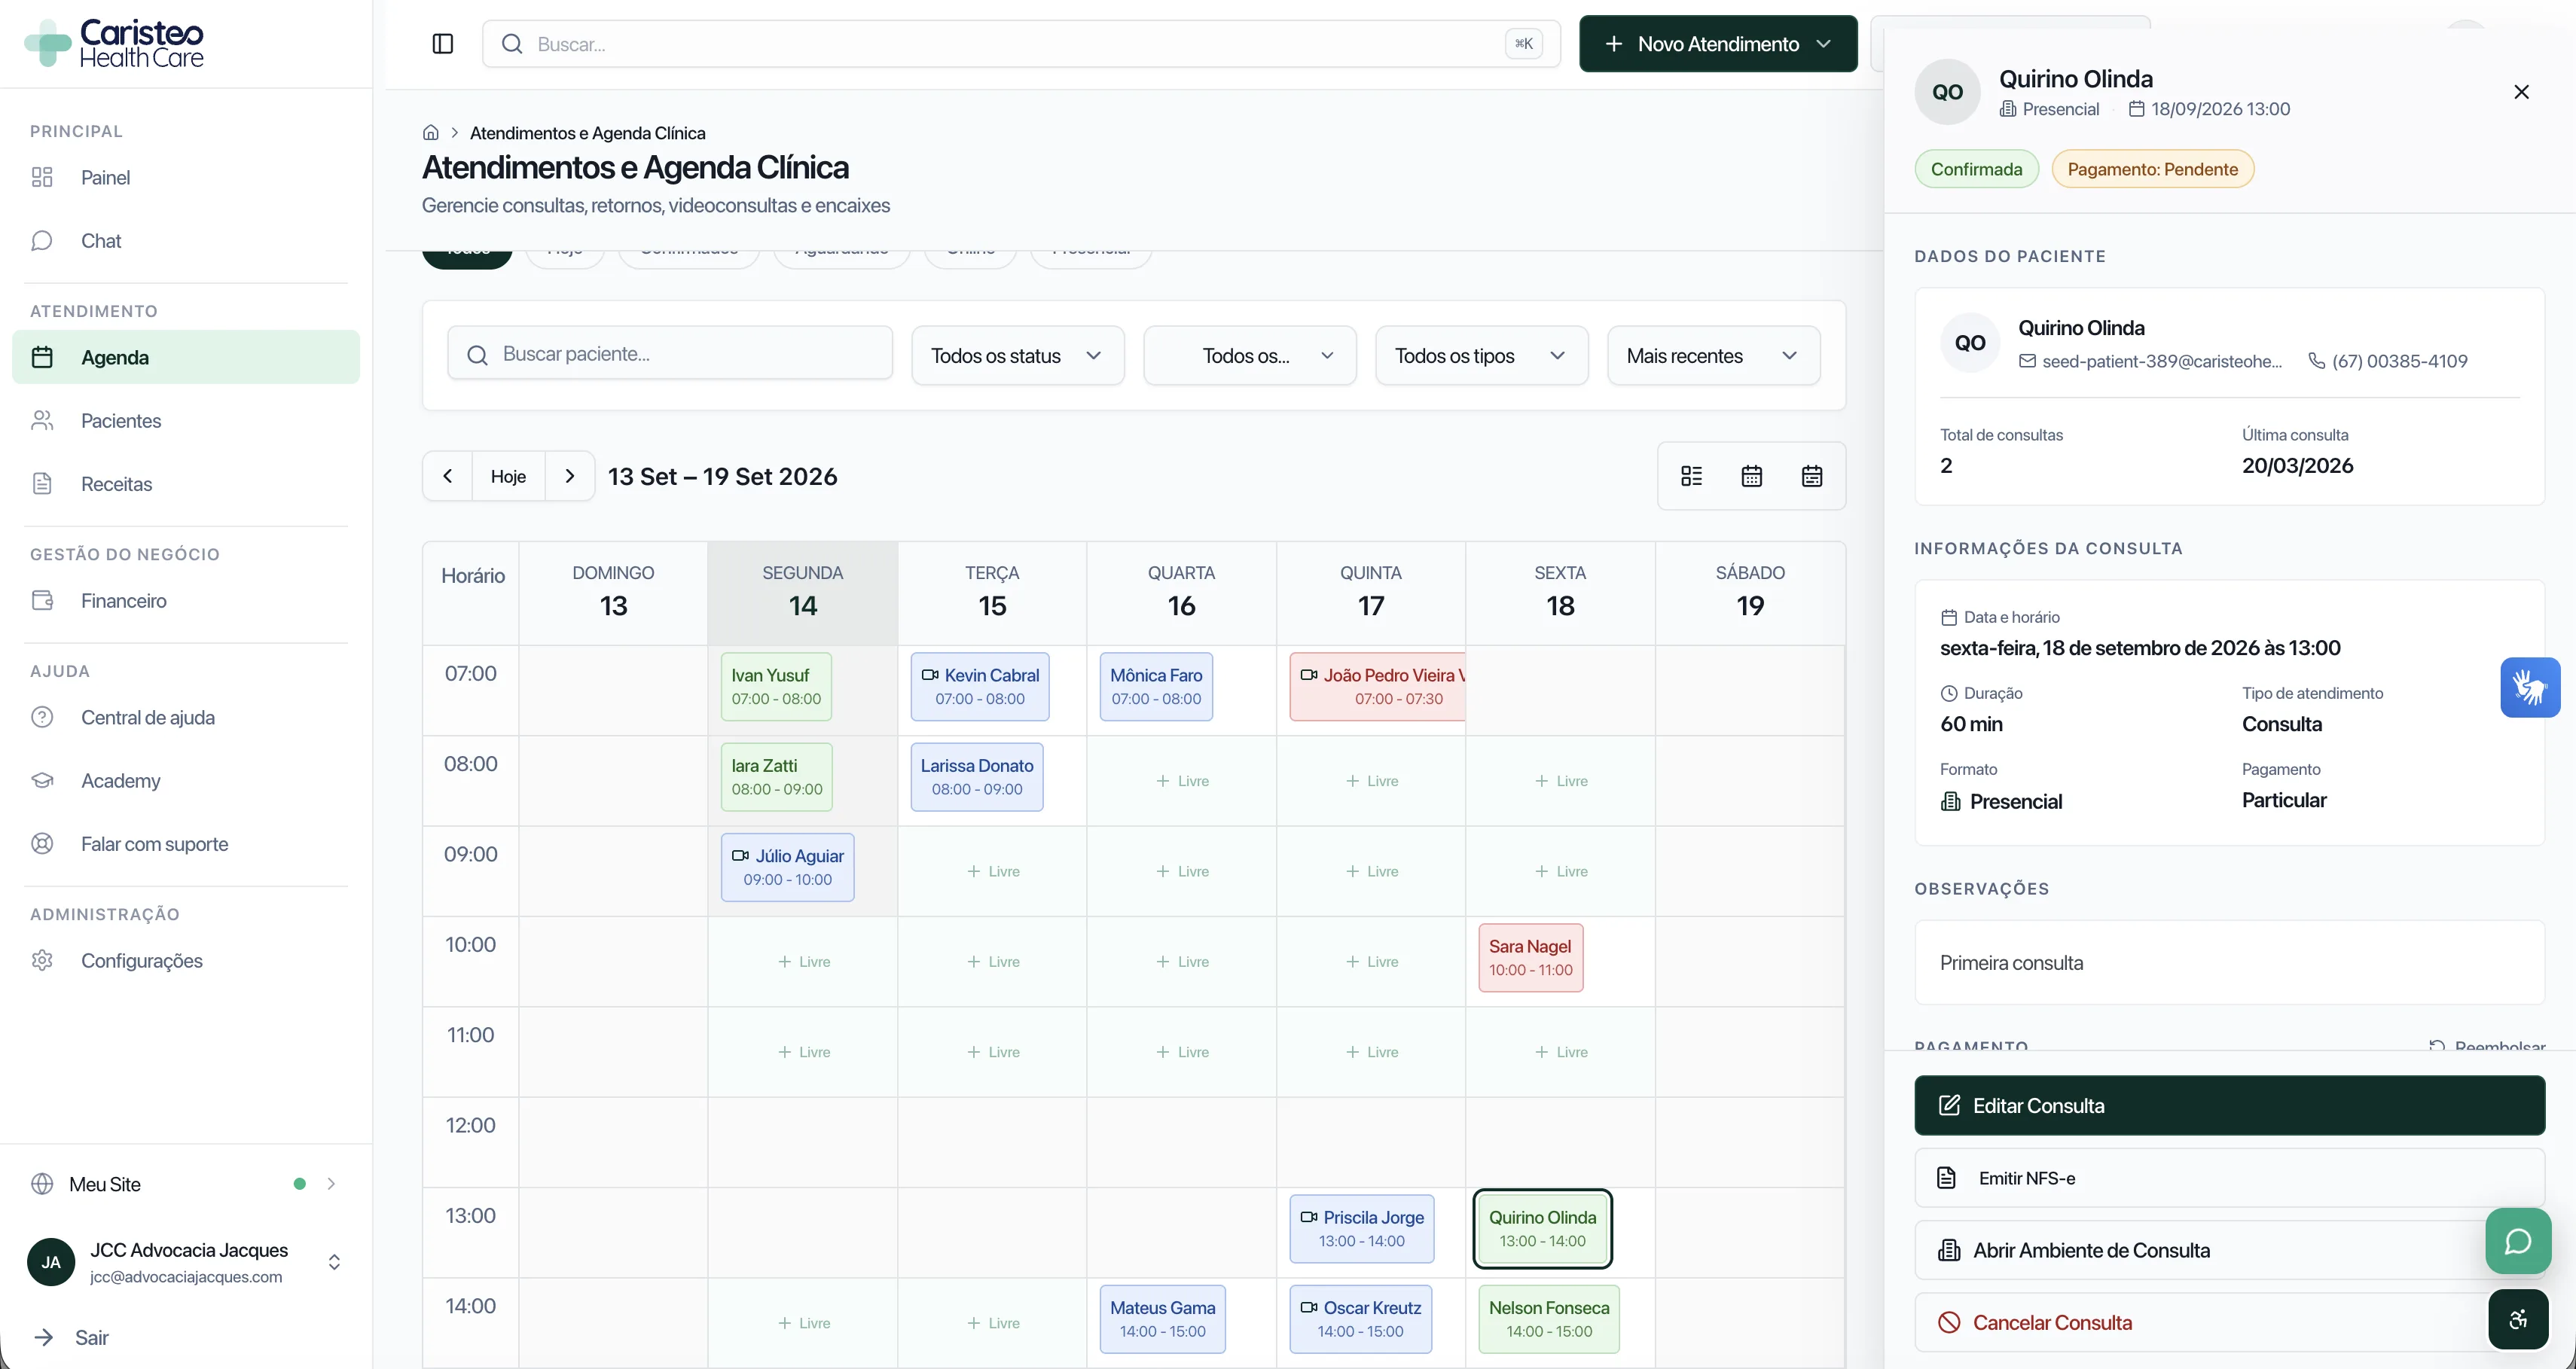
Task: Open the sign language accessibility widget
Action: click(2530, 687)
